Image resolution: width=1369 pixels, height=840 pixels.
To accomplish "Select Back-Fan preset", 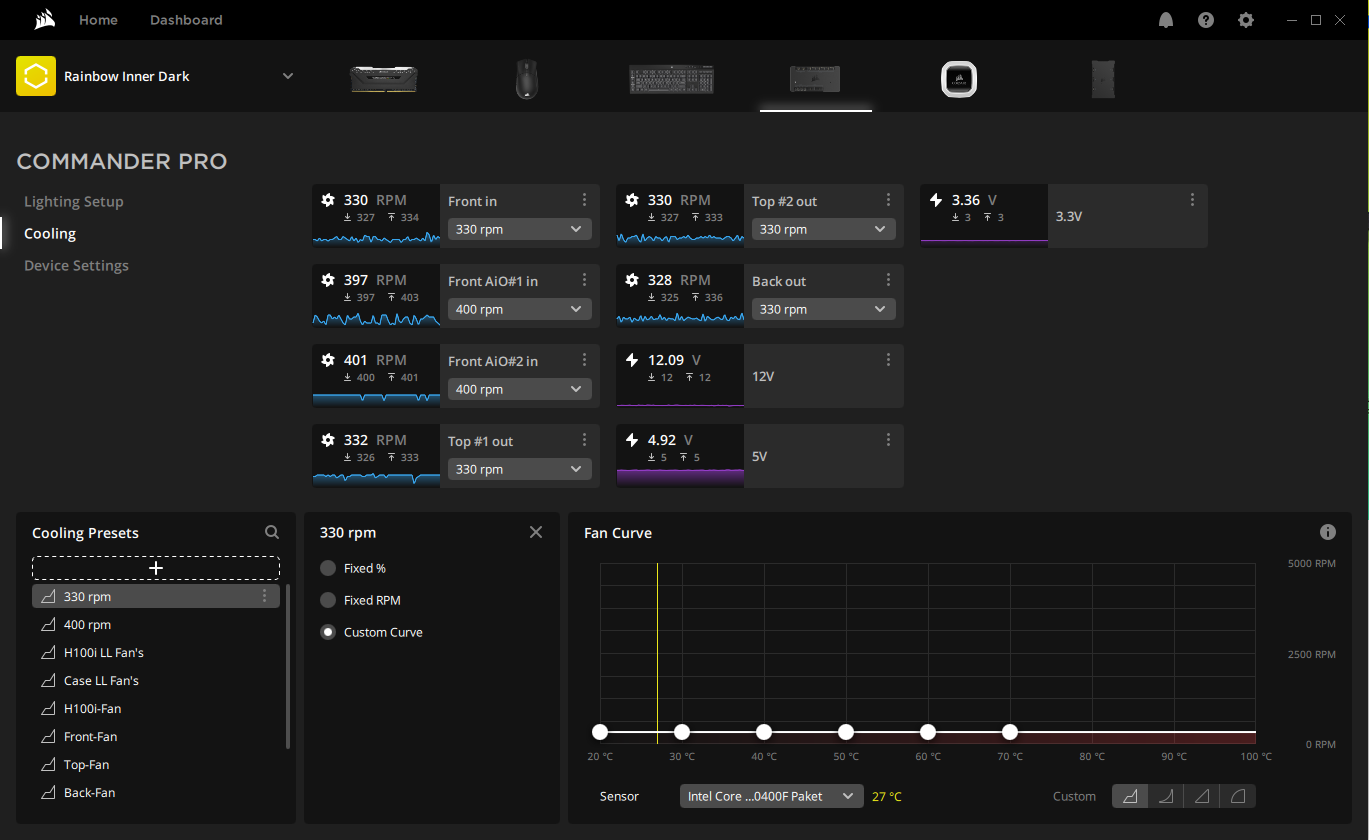I will pyautogui.click(x=156, y=792).
